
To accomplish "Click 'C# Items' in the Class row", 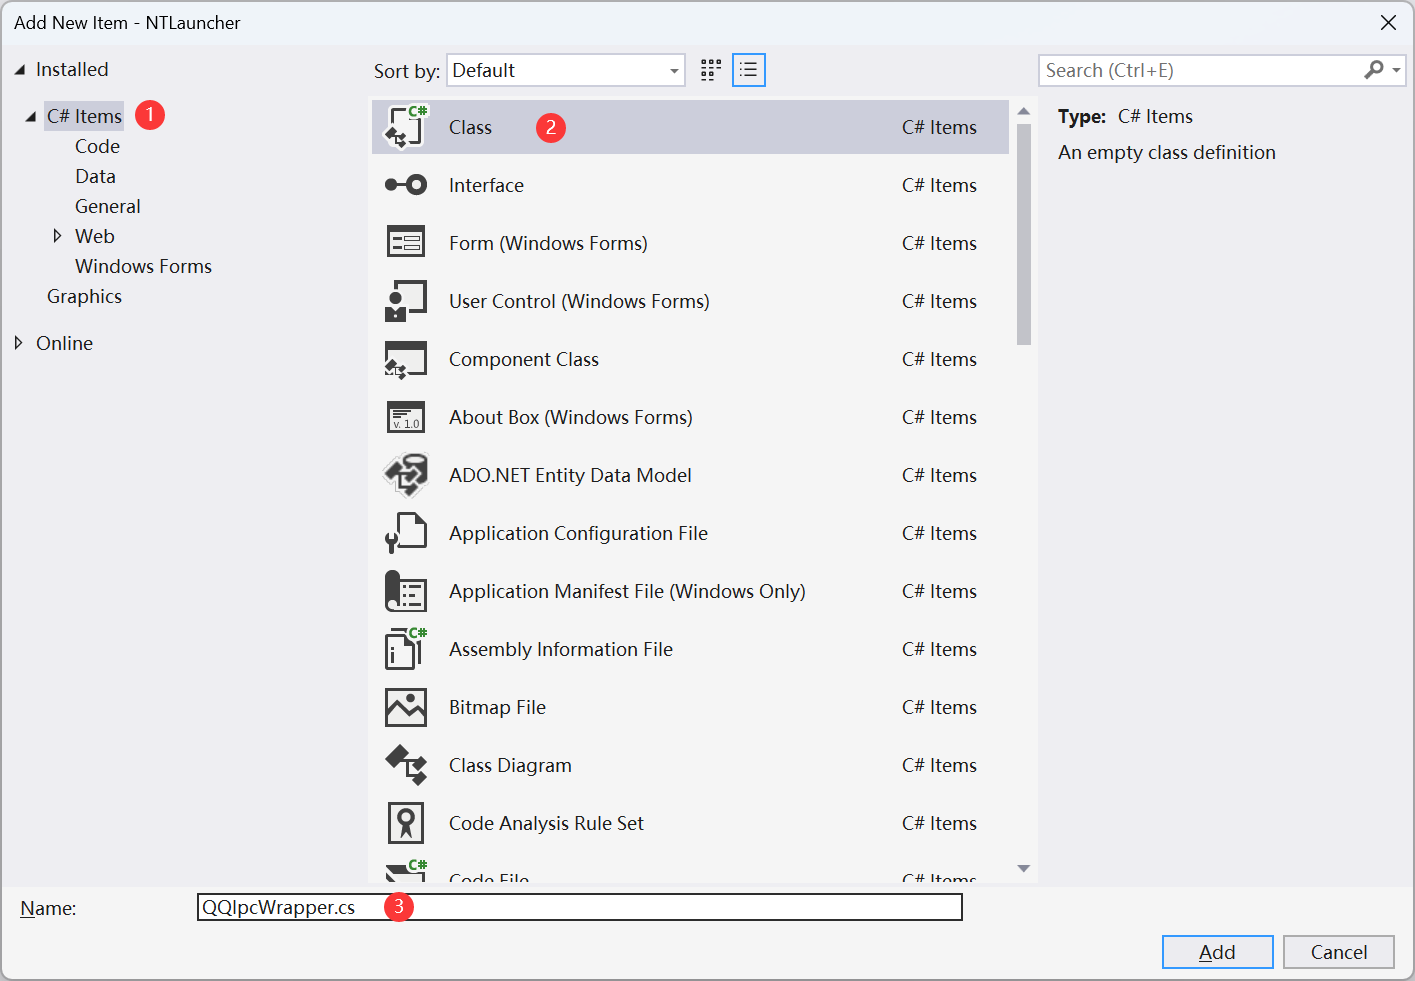I will pyautogui.click(x=939, y=127).
